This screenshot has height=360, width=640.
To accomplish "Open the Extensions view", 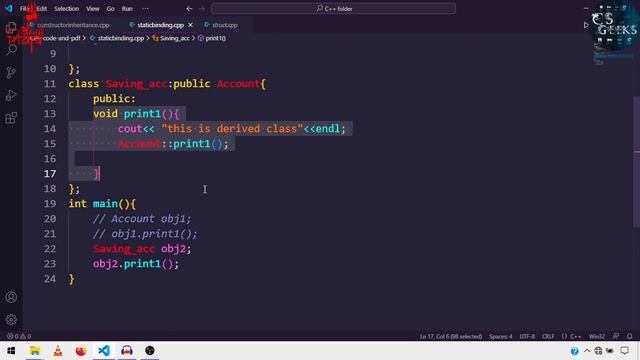I will click(x=11, y=118).
